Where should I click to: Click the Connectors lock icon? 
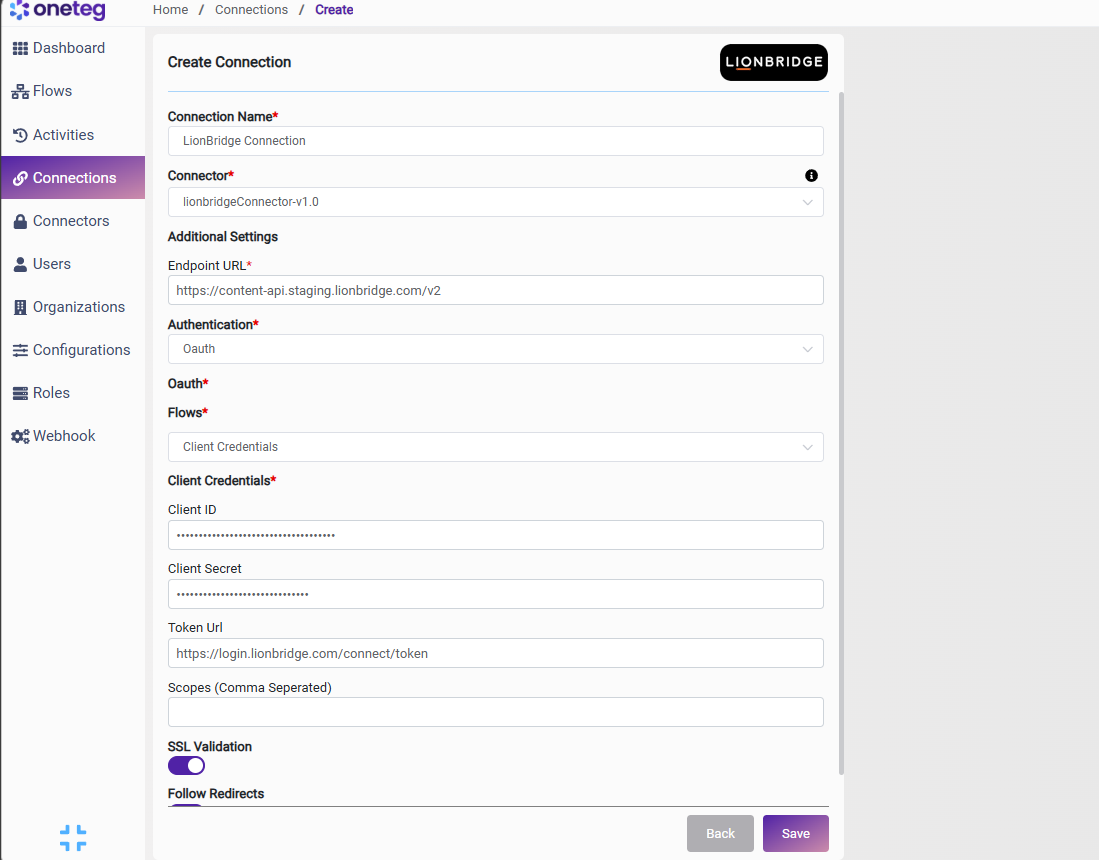pos(20,221)
